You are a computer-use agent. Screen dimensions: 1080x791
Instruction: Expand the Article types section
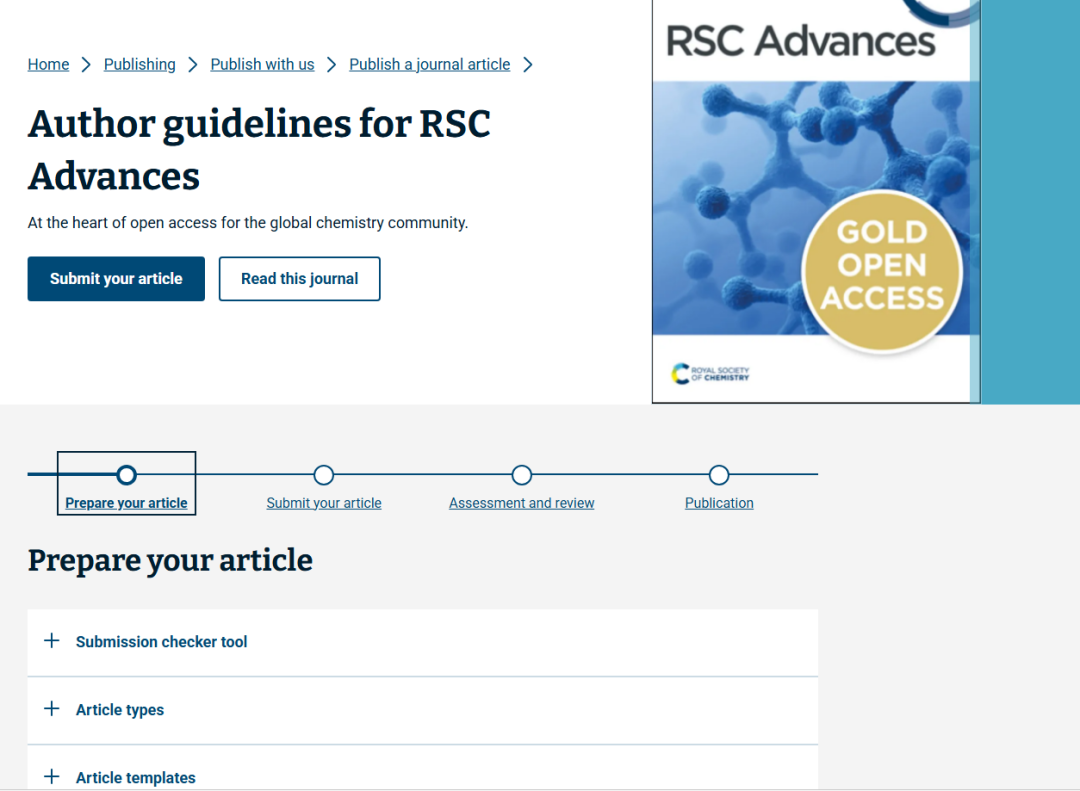pos(423,710)
